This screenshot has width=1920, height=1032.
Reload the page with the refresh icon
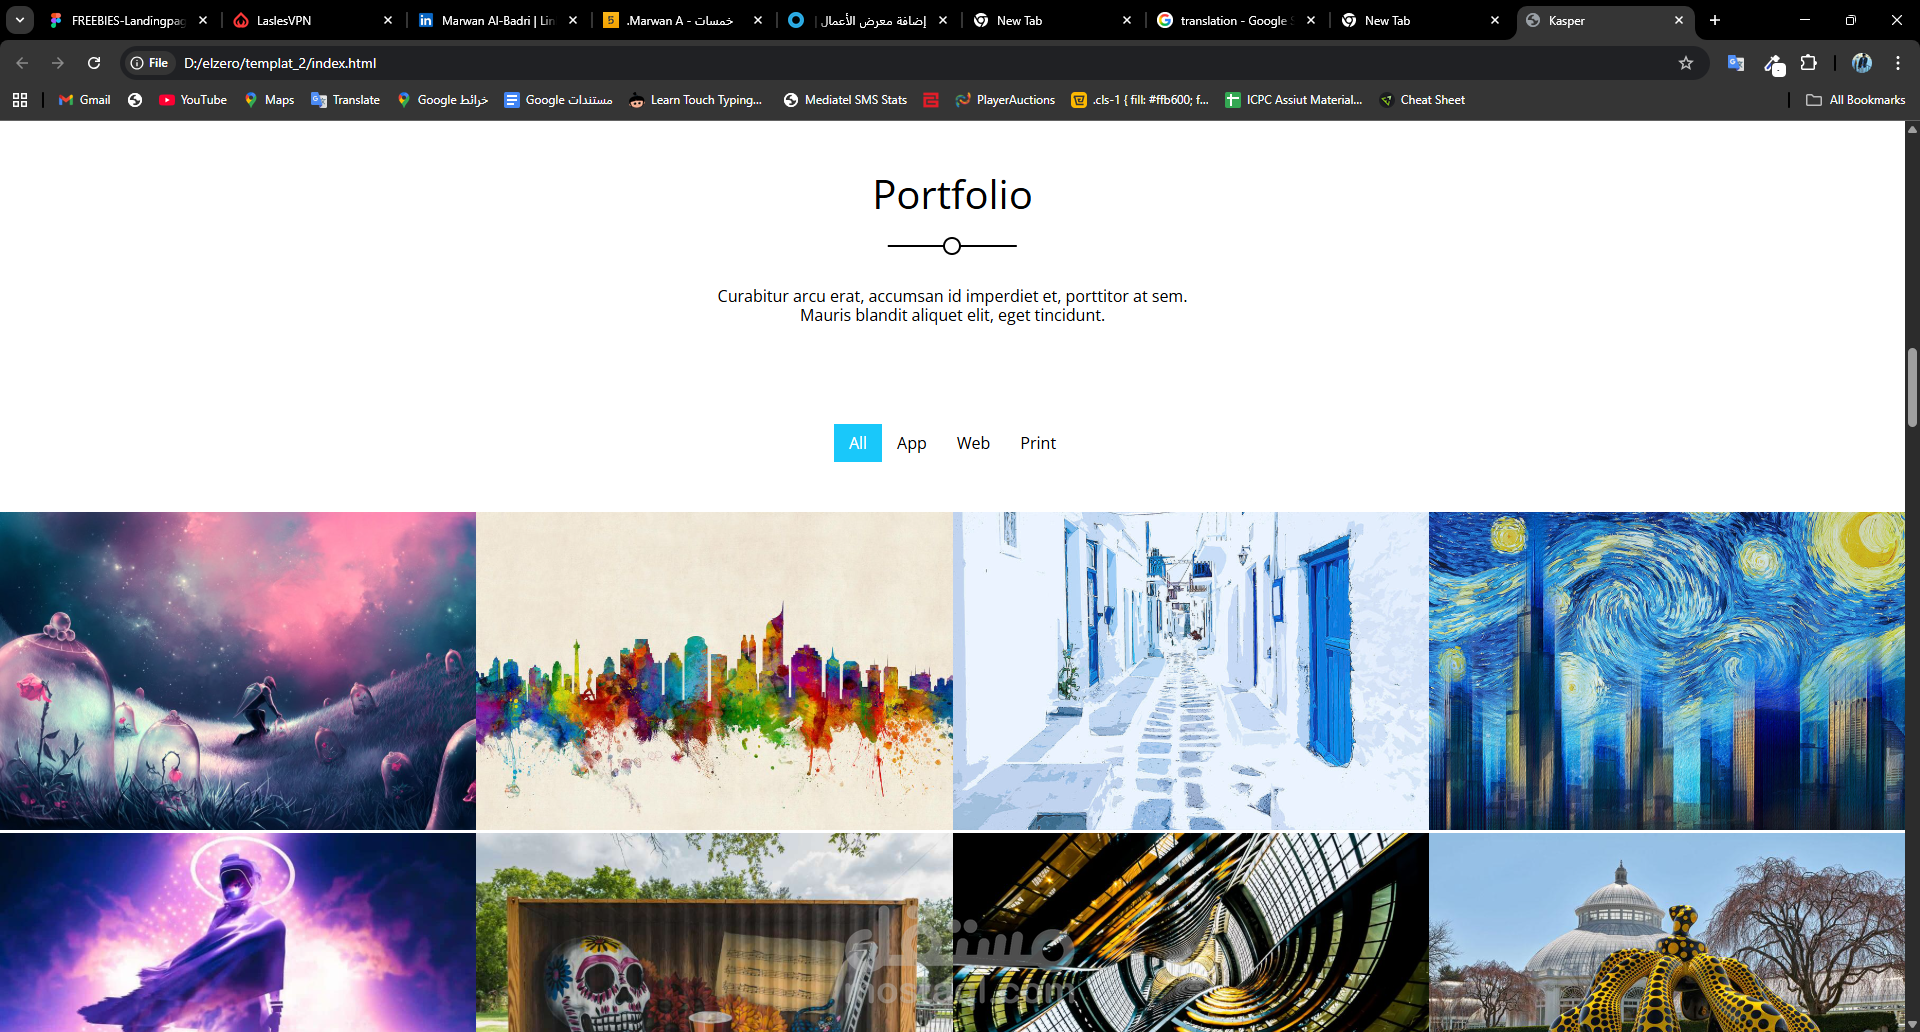point(94,63)
